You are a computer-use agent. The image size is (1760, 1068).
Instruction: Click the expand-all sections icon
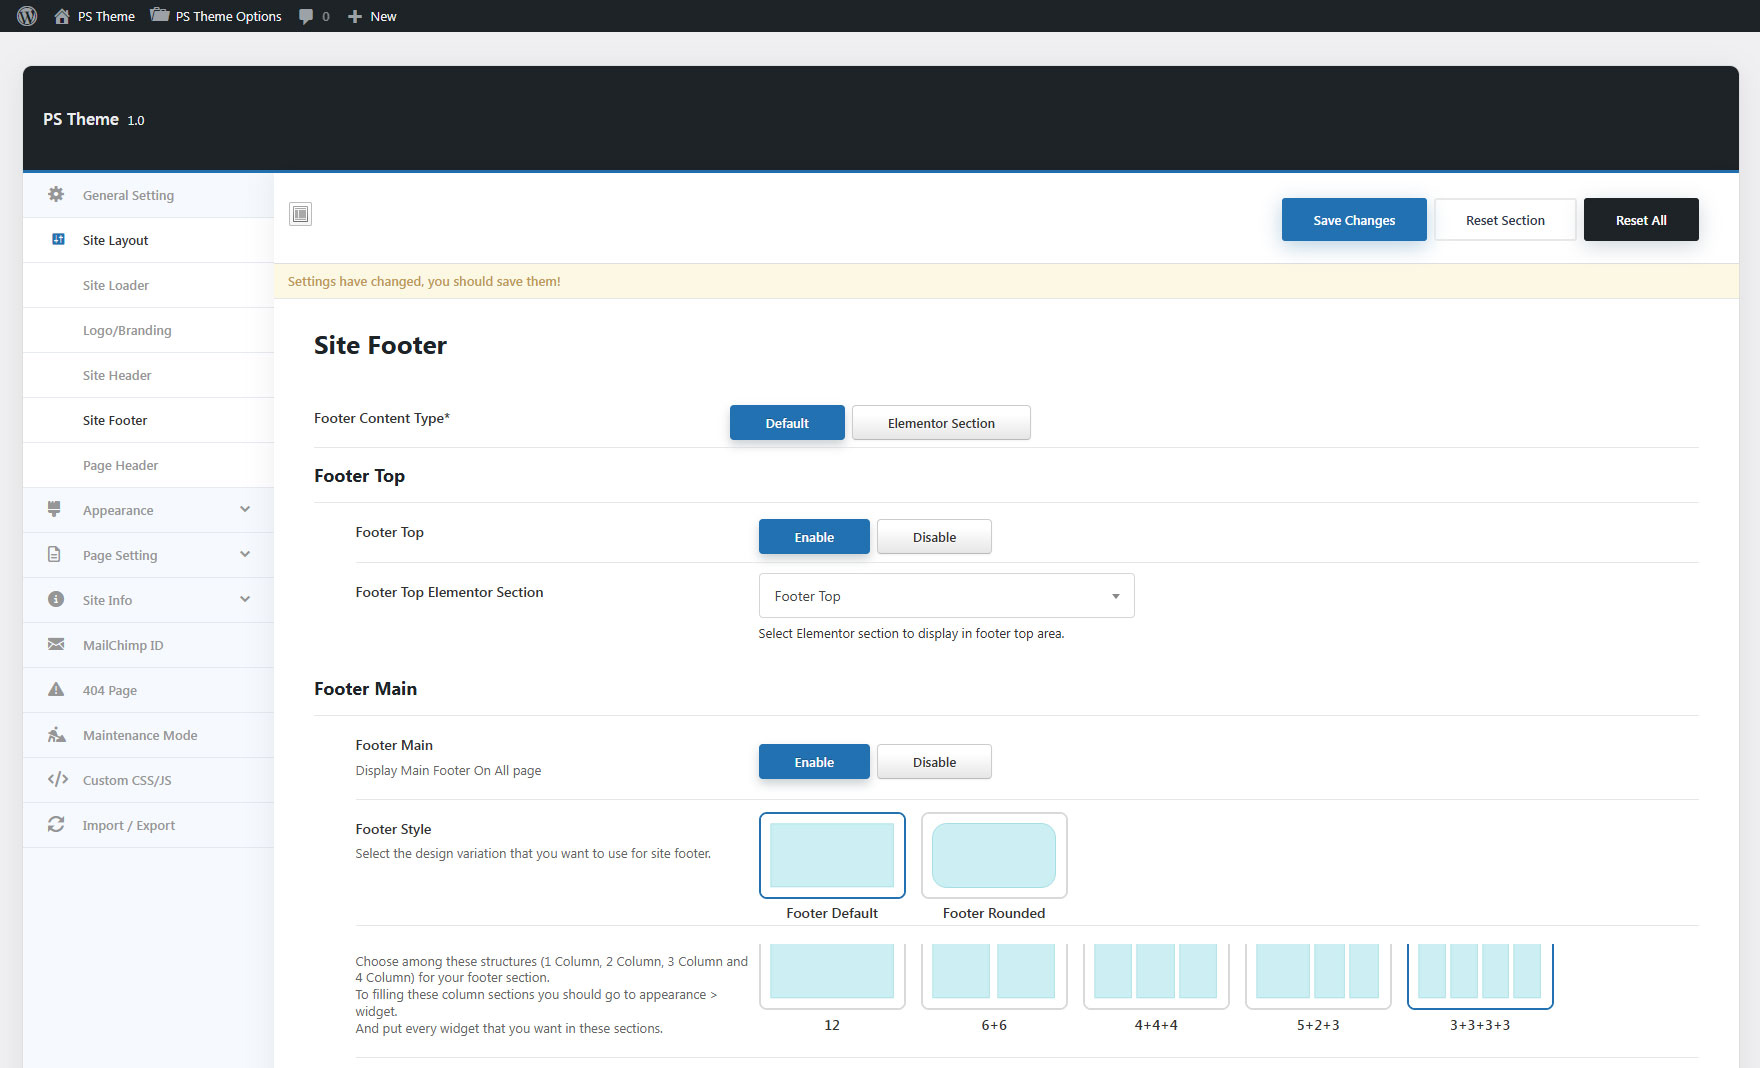point(300,214)
